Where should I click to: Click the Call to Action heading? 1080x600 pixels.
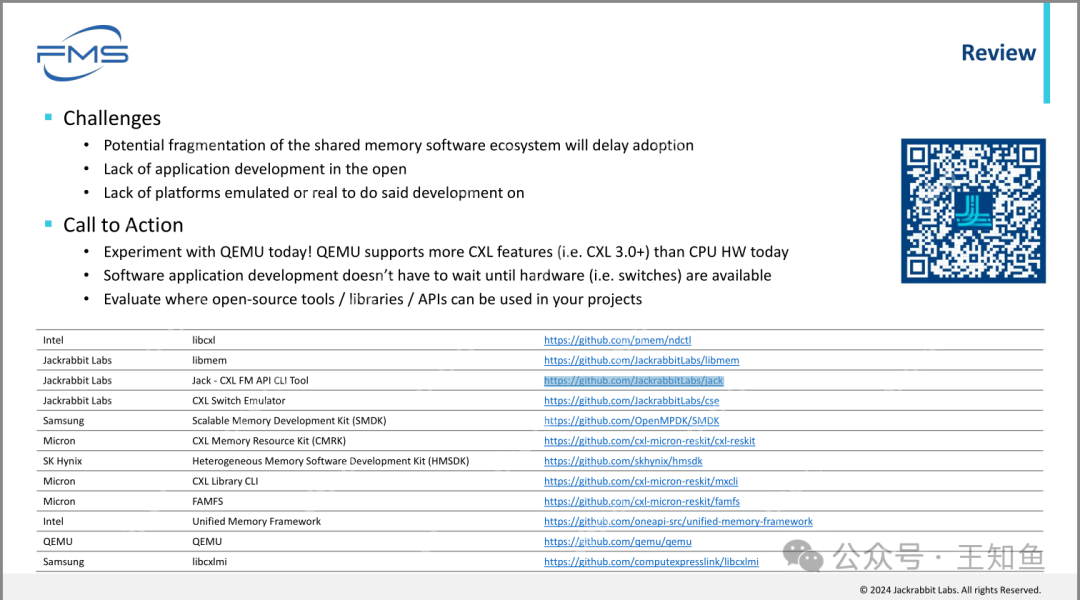123,225
